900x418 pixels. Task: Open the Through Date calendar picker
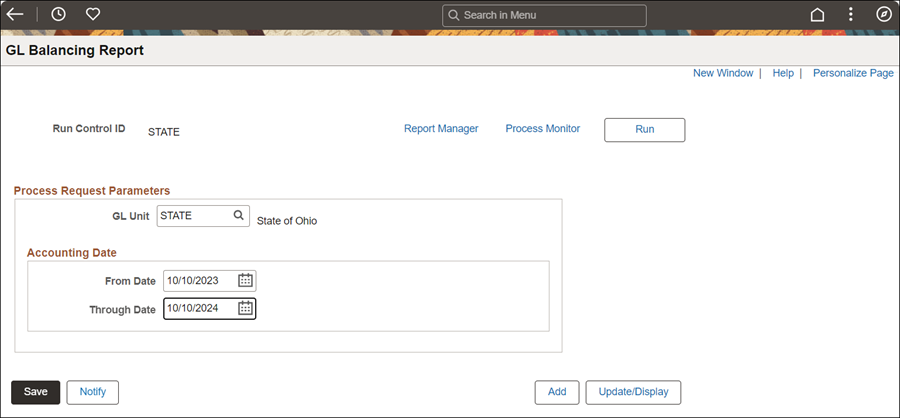[245, 308]
